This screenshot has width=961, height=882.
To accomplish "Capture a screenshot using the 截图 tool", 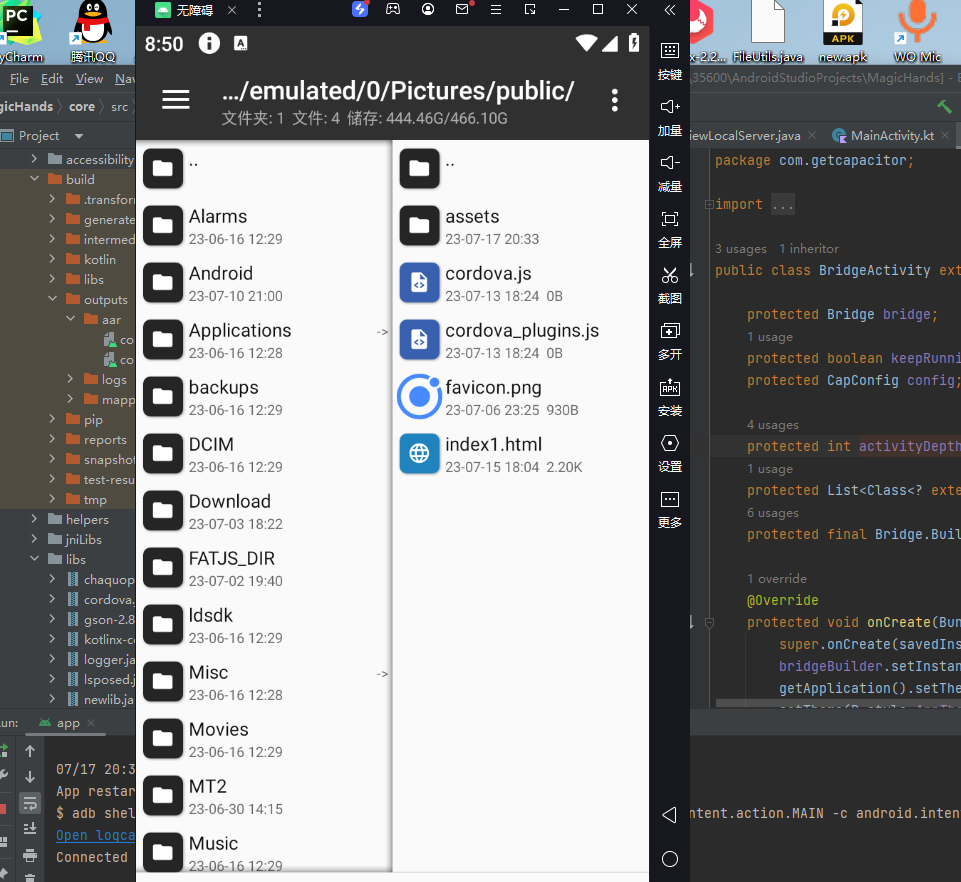I will tap(669, 272).
